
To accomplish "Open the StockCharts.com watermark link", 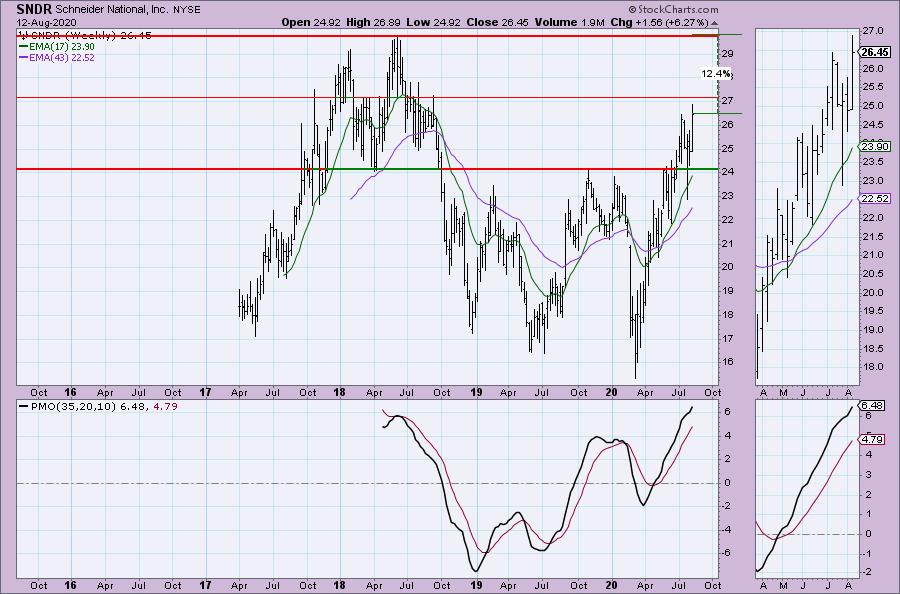I will click(673, 9).
